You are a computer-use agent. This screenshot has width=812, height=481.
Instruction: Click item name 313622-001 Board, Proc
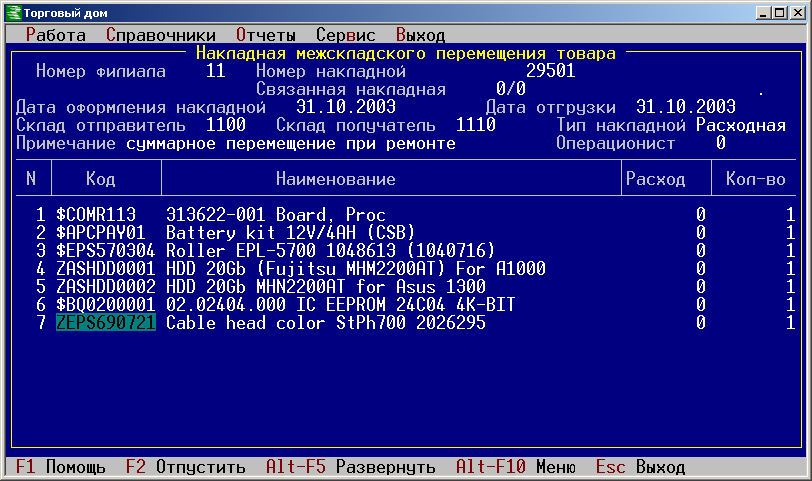click(276, 214)
